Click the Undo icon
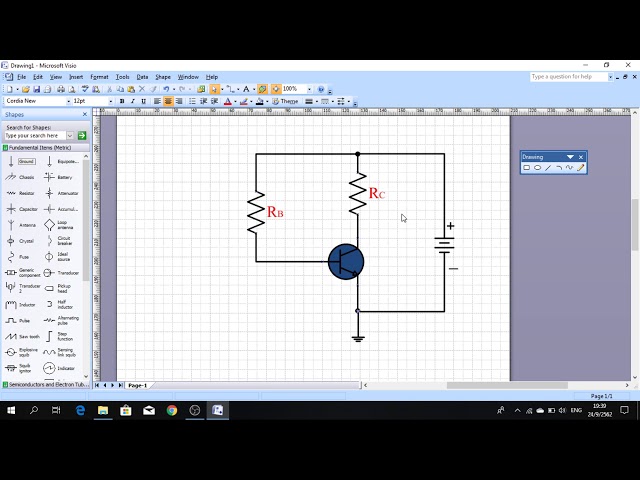Image resolution: width=640 pixels, height=480 pixels. 166,89
